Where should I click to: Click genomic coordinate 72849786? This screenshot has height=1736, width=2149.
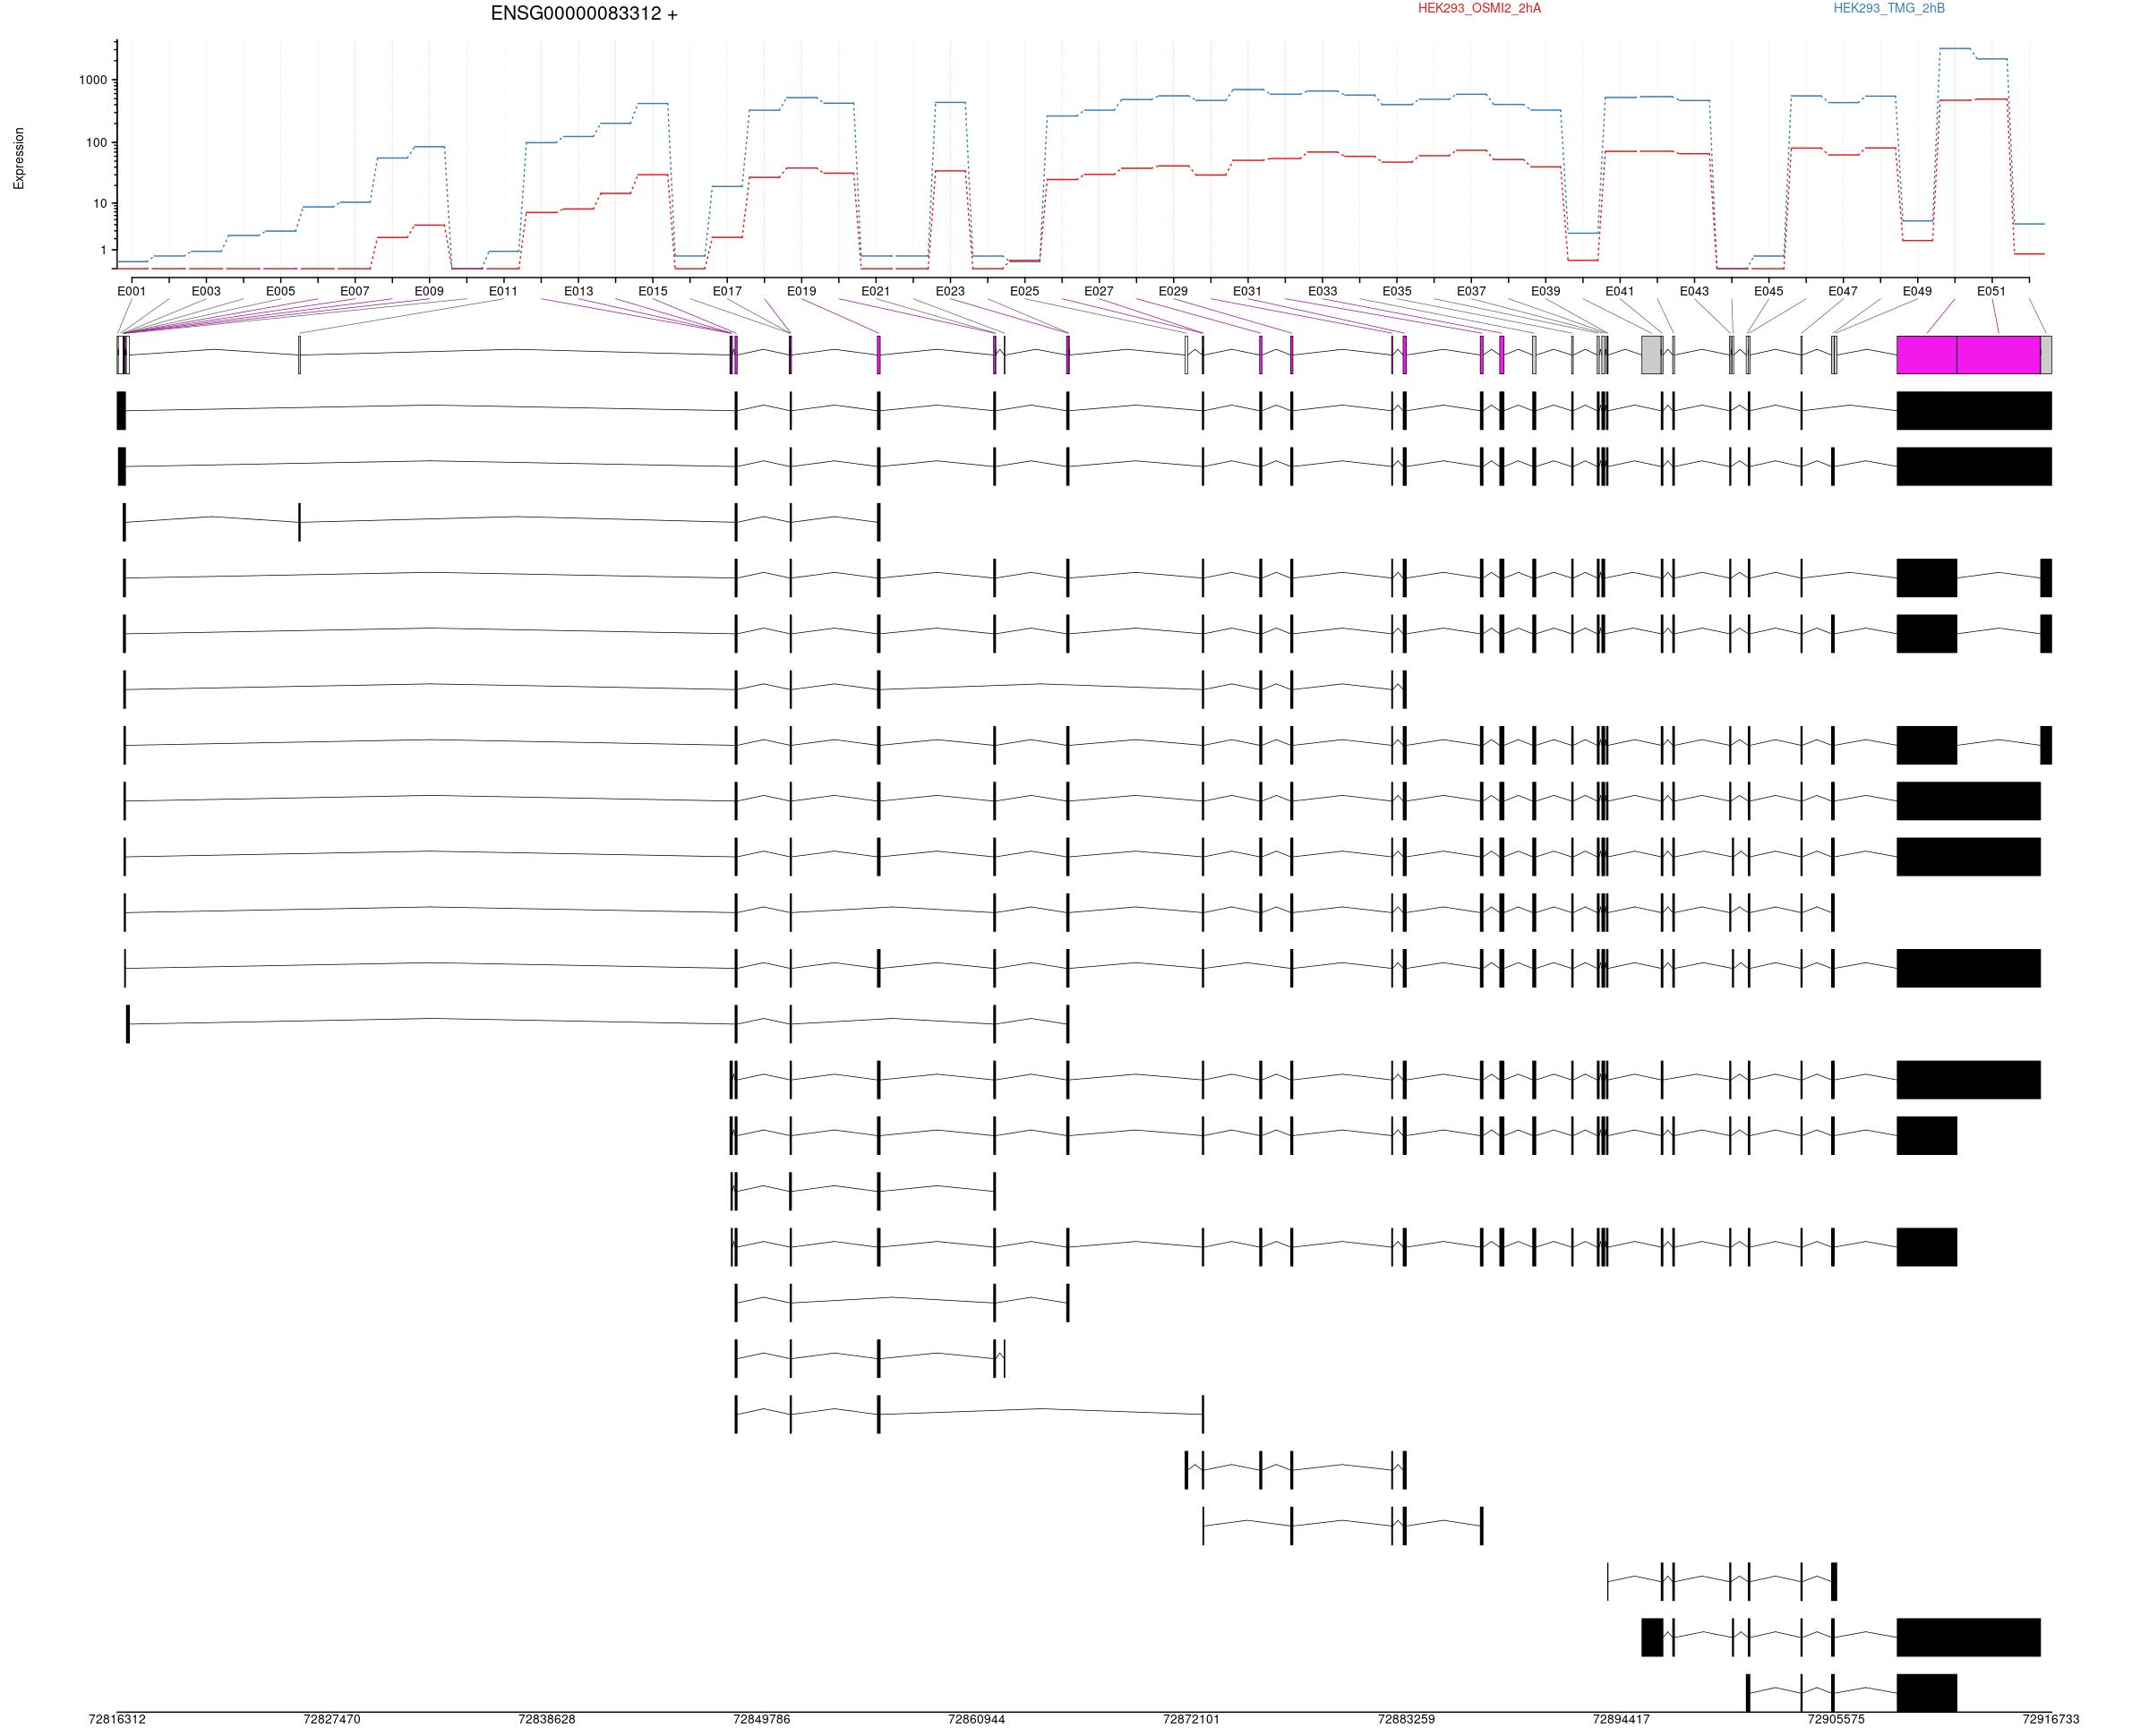762,1720
